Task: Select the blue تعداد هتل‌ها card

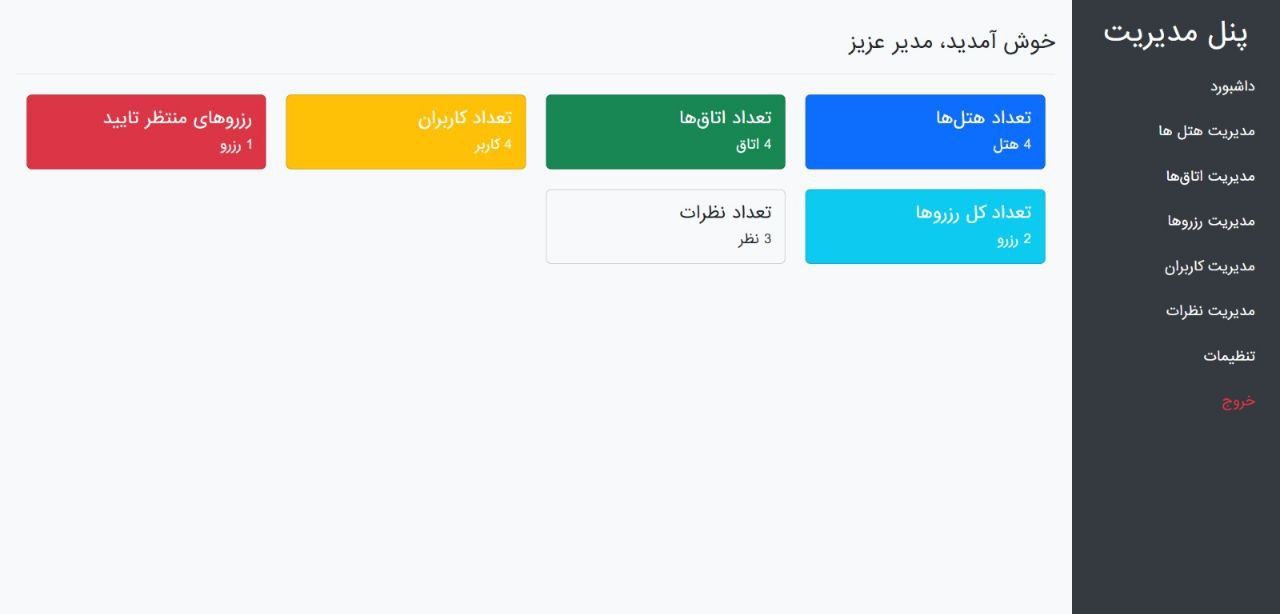Action: (x=925, y=132)
